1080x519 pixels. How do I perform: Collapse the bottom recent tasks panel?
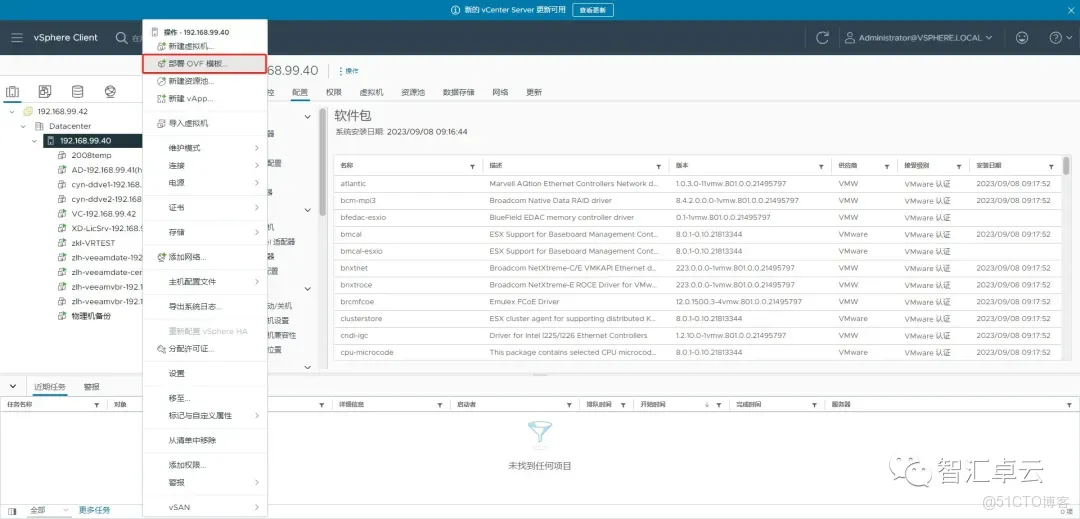[12, 386]
